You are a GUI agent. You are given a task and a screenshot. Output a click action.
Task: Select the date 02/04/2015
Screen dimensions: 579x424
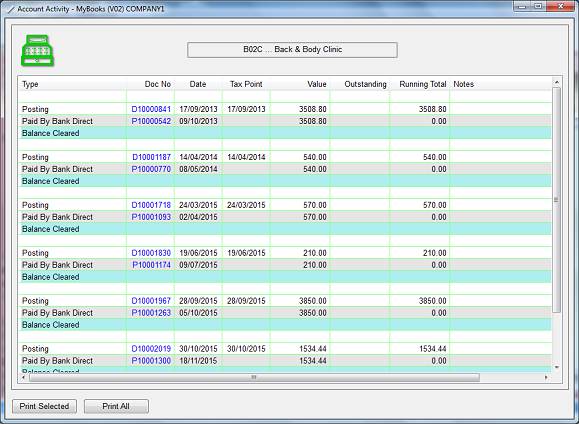pos(198,217)
